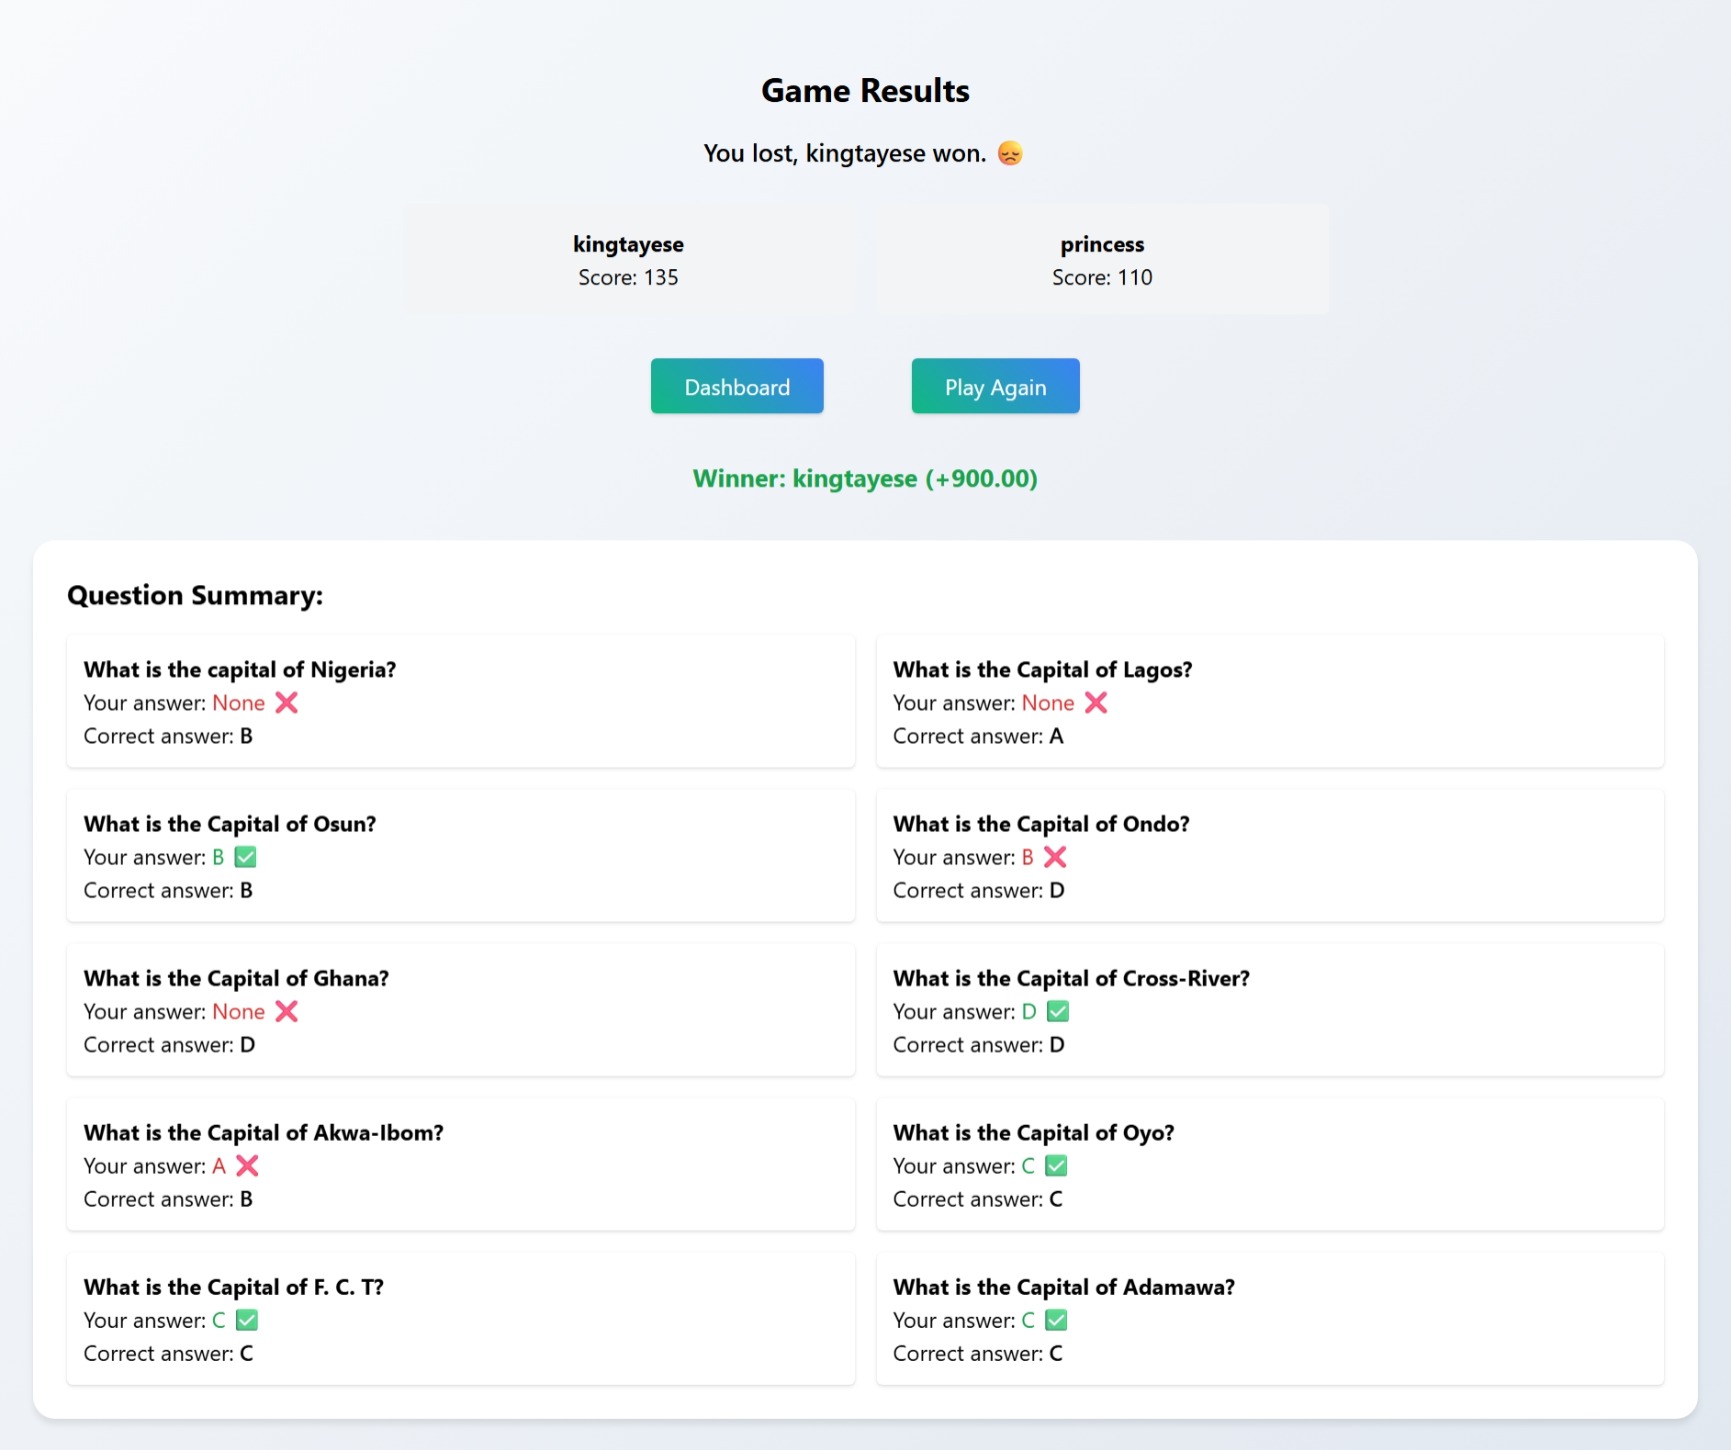
Task: Click the princess player name
Action: pyautogui.click(x=1102, y=244)
